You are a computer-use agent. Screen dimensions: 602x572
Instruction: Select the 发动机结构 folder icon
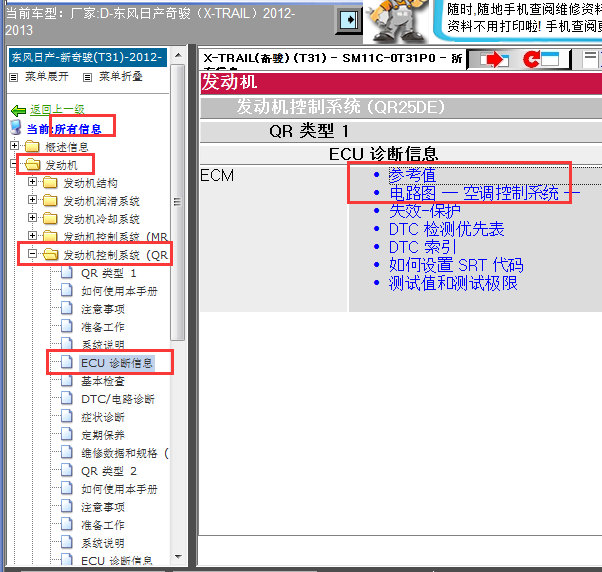50,183
